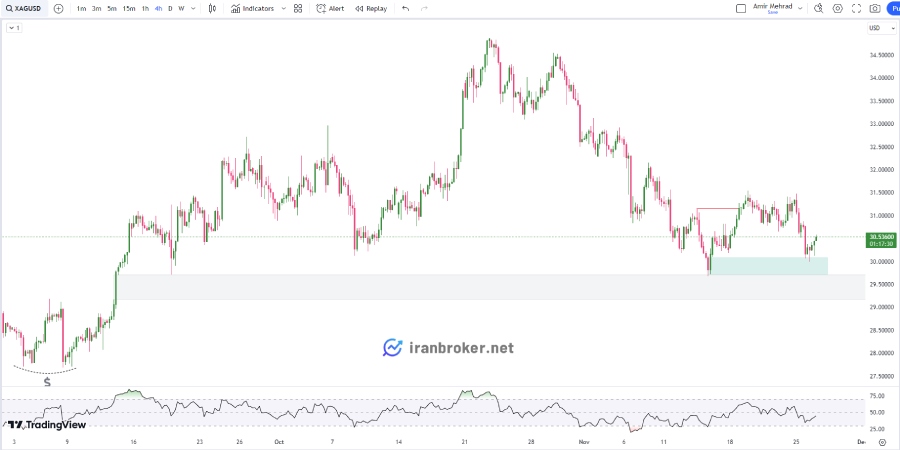Select the D daily timeframe
Screen dimensions: 900x450
(x=170, y=9)
